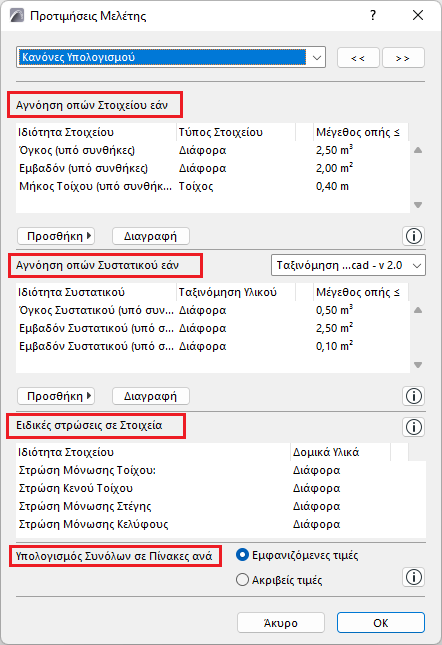This screenshot has height=645, width=442.
Task: Open Προσθήκη menu under Element holes list
Action: point(56,236)
